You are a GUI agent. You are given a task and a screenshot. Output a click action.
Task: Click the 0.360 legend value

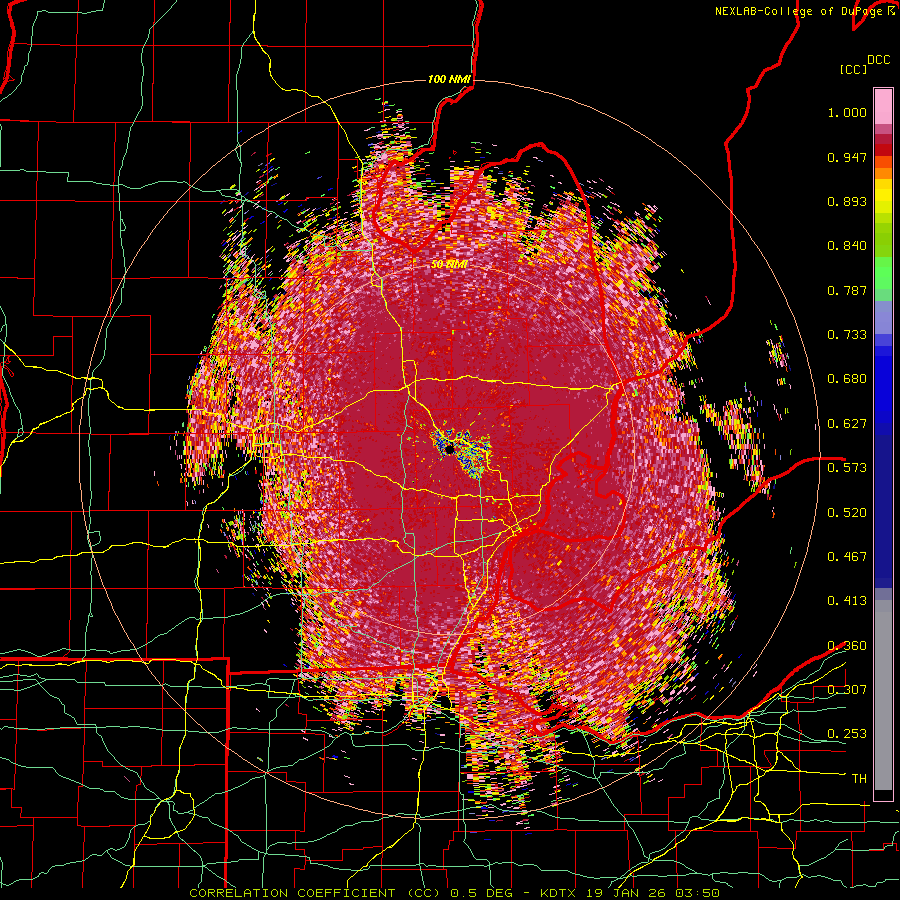847,646
